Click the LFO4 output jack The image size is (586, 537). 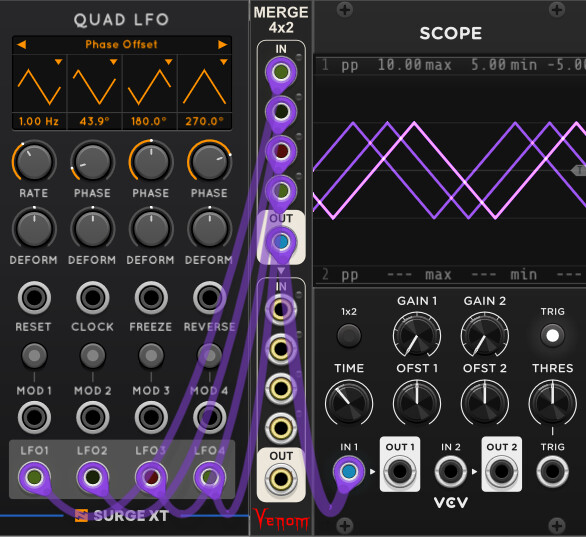[x=210, y=477]
